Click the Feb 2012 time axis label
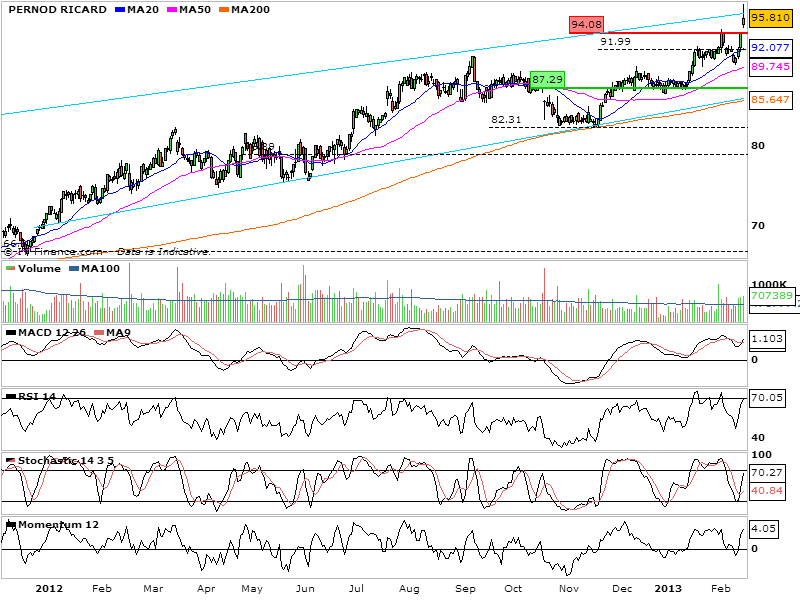800x600 pixels. click(102, 589)
